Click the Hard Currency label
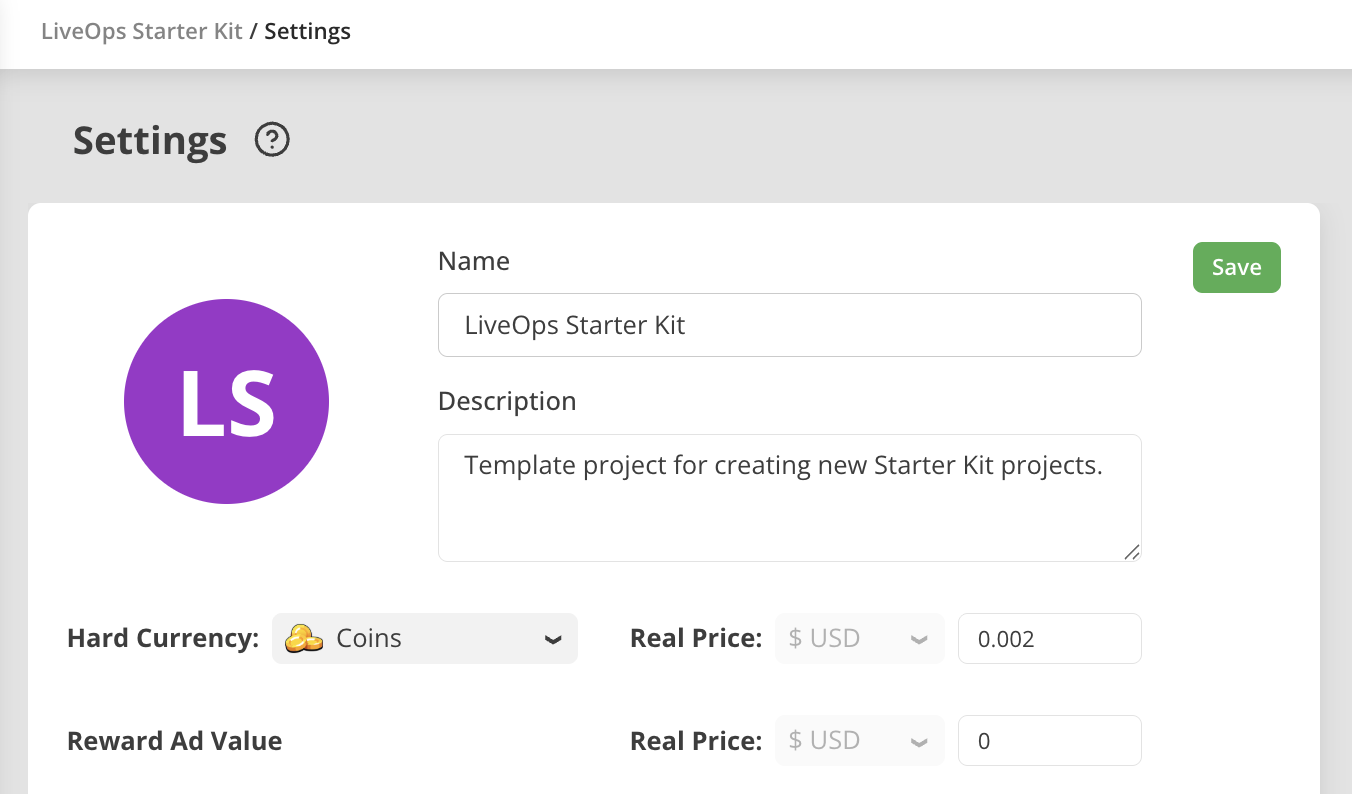 pyautogui.click(x=163, y=639)
